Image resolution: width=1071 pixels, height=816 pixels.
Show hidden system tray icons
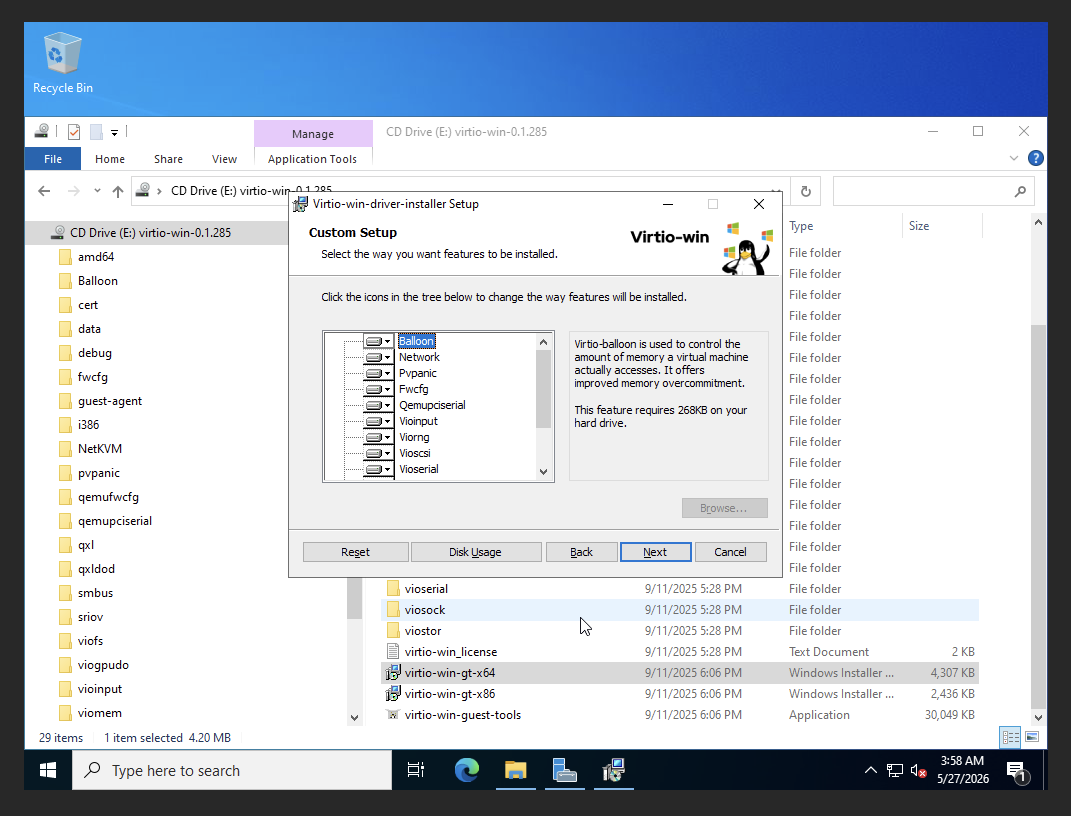pos(870,770)
